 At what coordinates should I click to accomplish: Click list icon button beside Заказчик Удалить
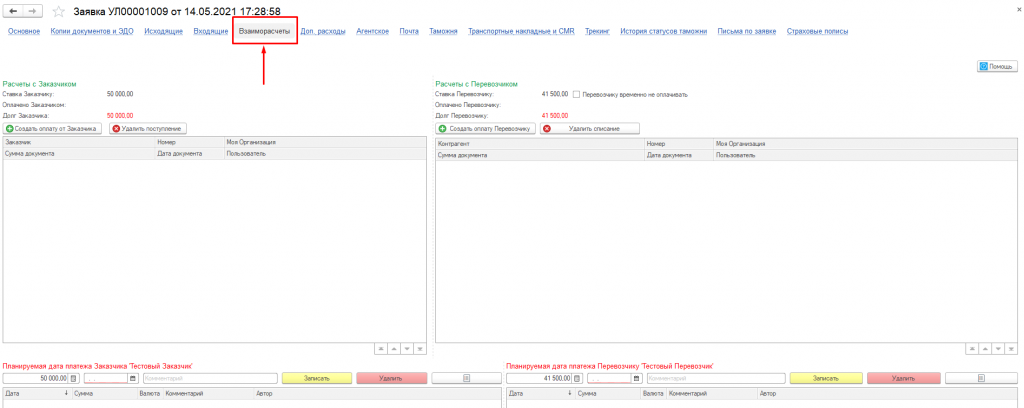pyautogui.click(x=466, y=378)
